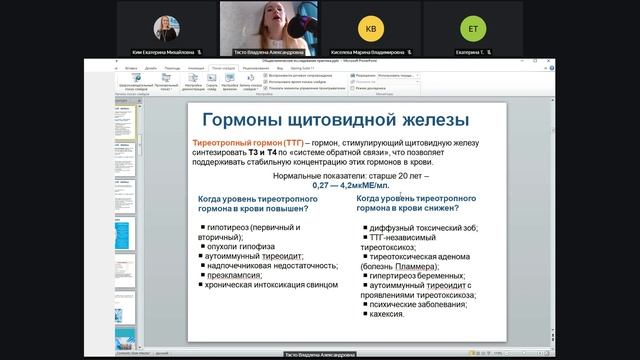Switch to Normal view in status bar

473,353
